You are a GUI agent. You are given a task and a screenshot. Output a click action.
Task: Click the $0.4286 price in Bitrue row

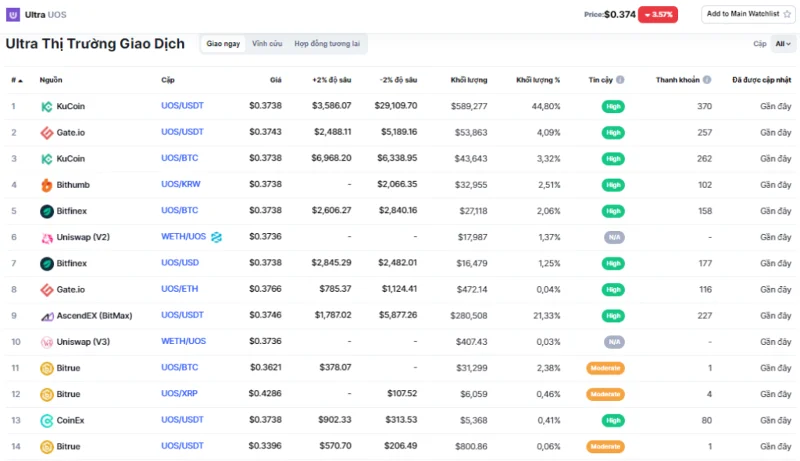265,393
